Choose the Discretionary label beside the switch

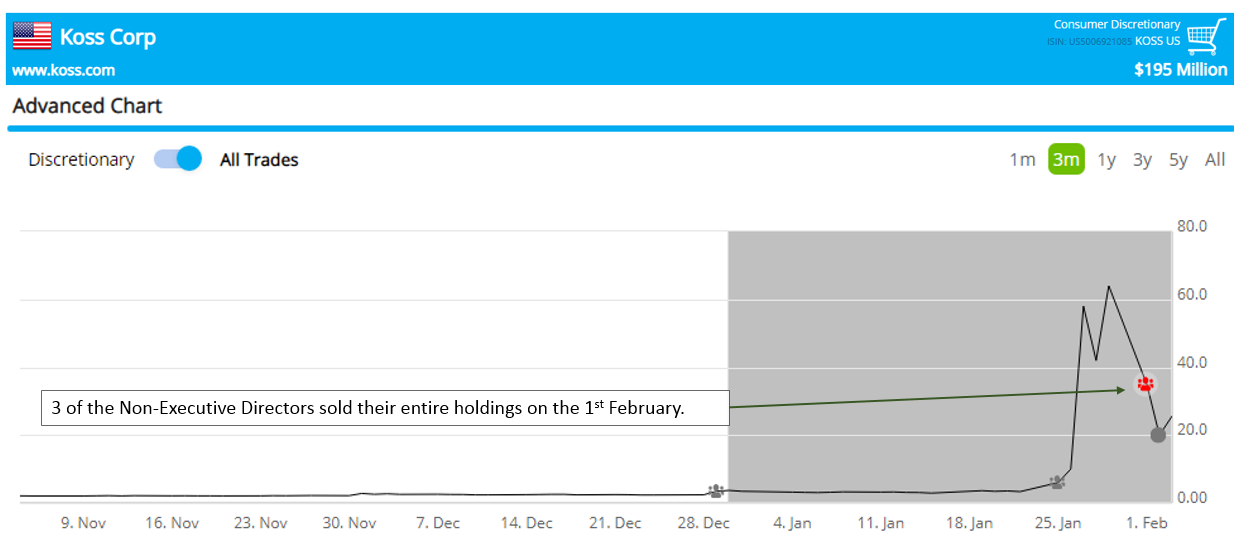pyautogui.click(x=81, y=160)
